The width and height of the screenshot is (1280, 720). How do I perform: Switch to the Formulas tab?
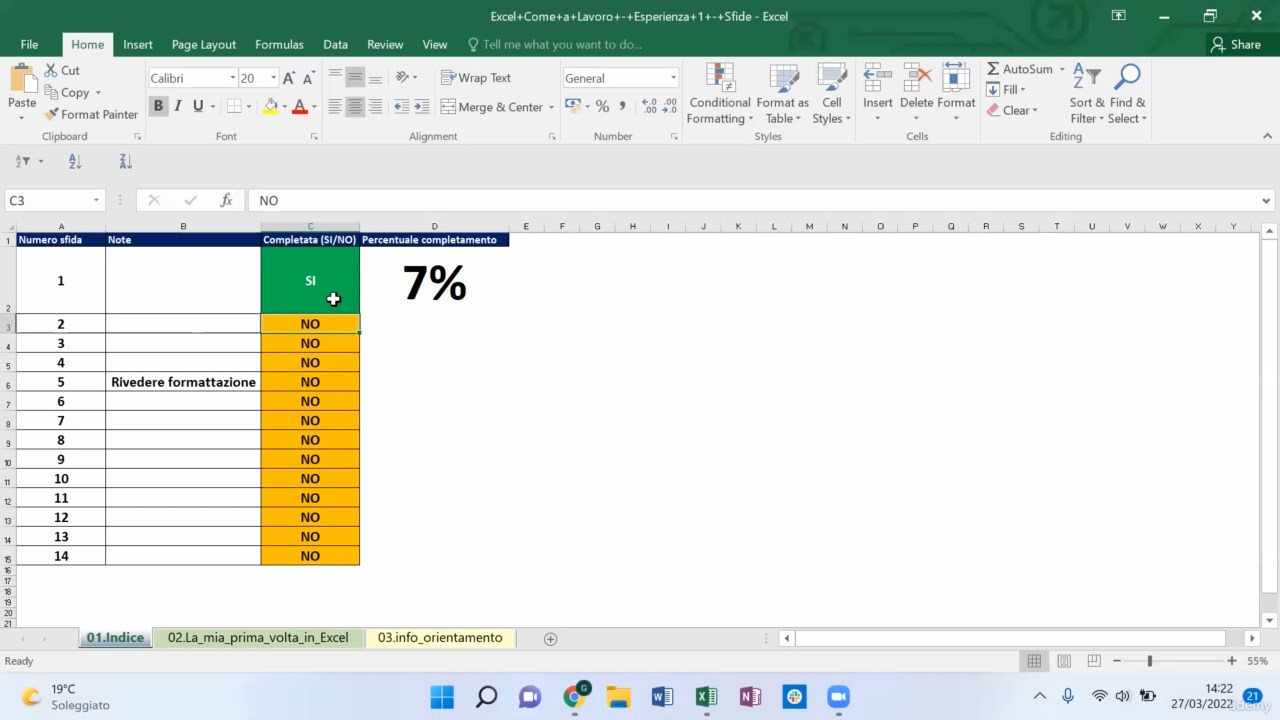[279, 44]
